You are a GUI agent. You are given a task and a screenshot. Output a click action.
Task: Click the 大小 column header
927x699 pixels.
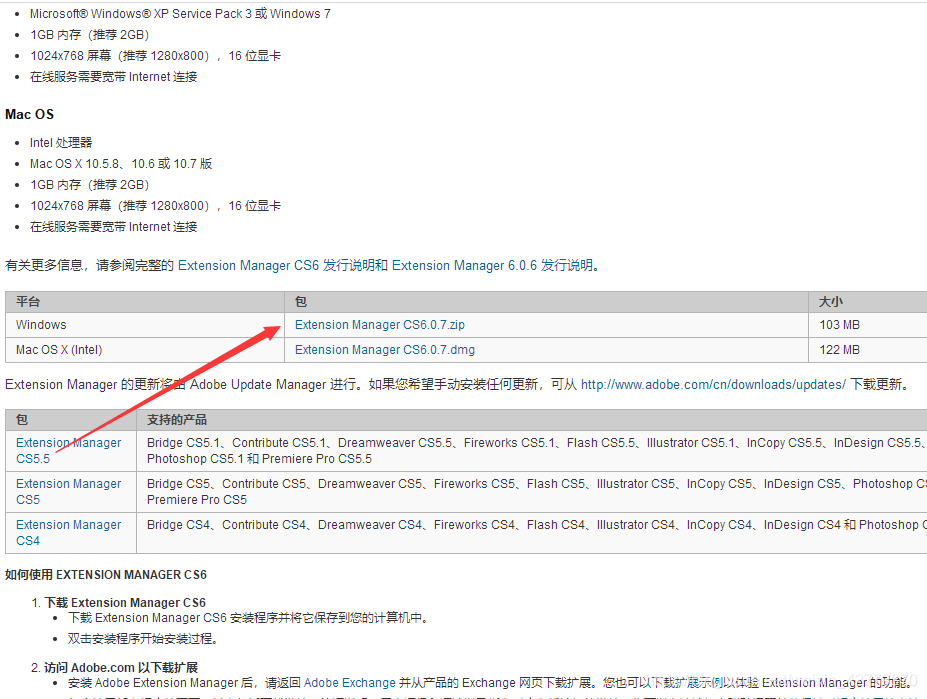tap(867, 302)
